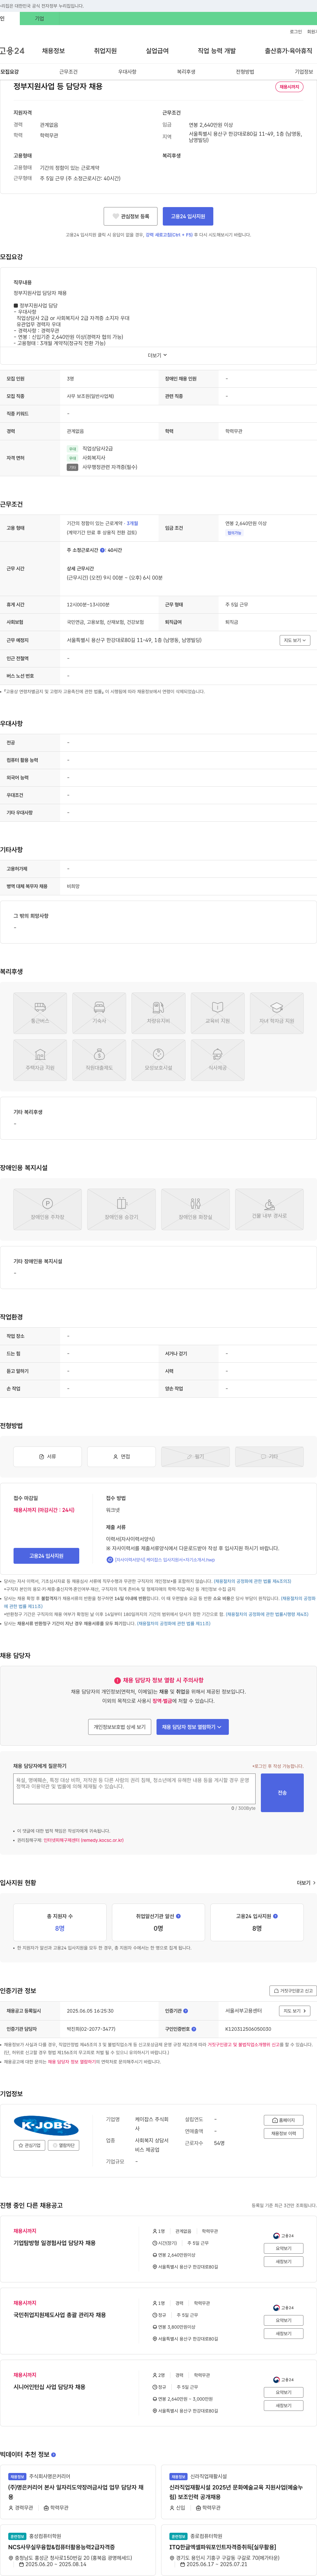317x2576 pixels.
Task: Open 기업발전형 일경험사업 담당자 채용 posting
Action: (x=54, y=2243)
